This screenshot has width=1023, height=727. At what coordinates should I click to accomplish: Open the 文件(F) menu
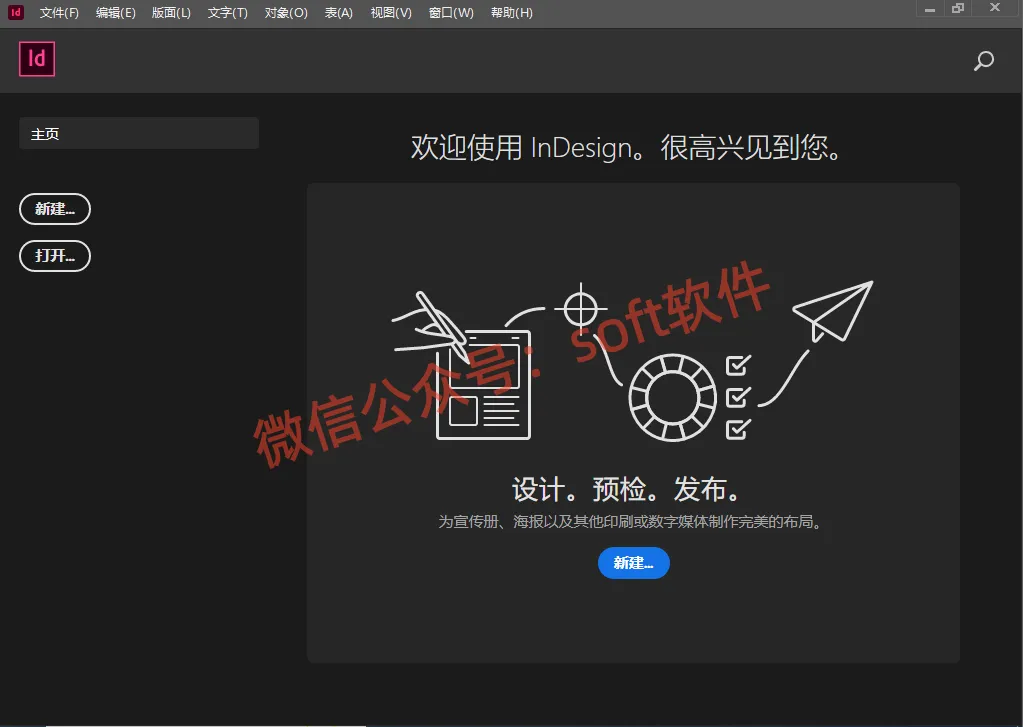59,12
